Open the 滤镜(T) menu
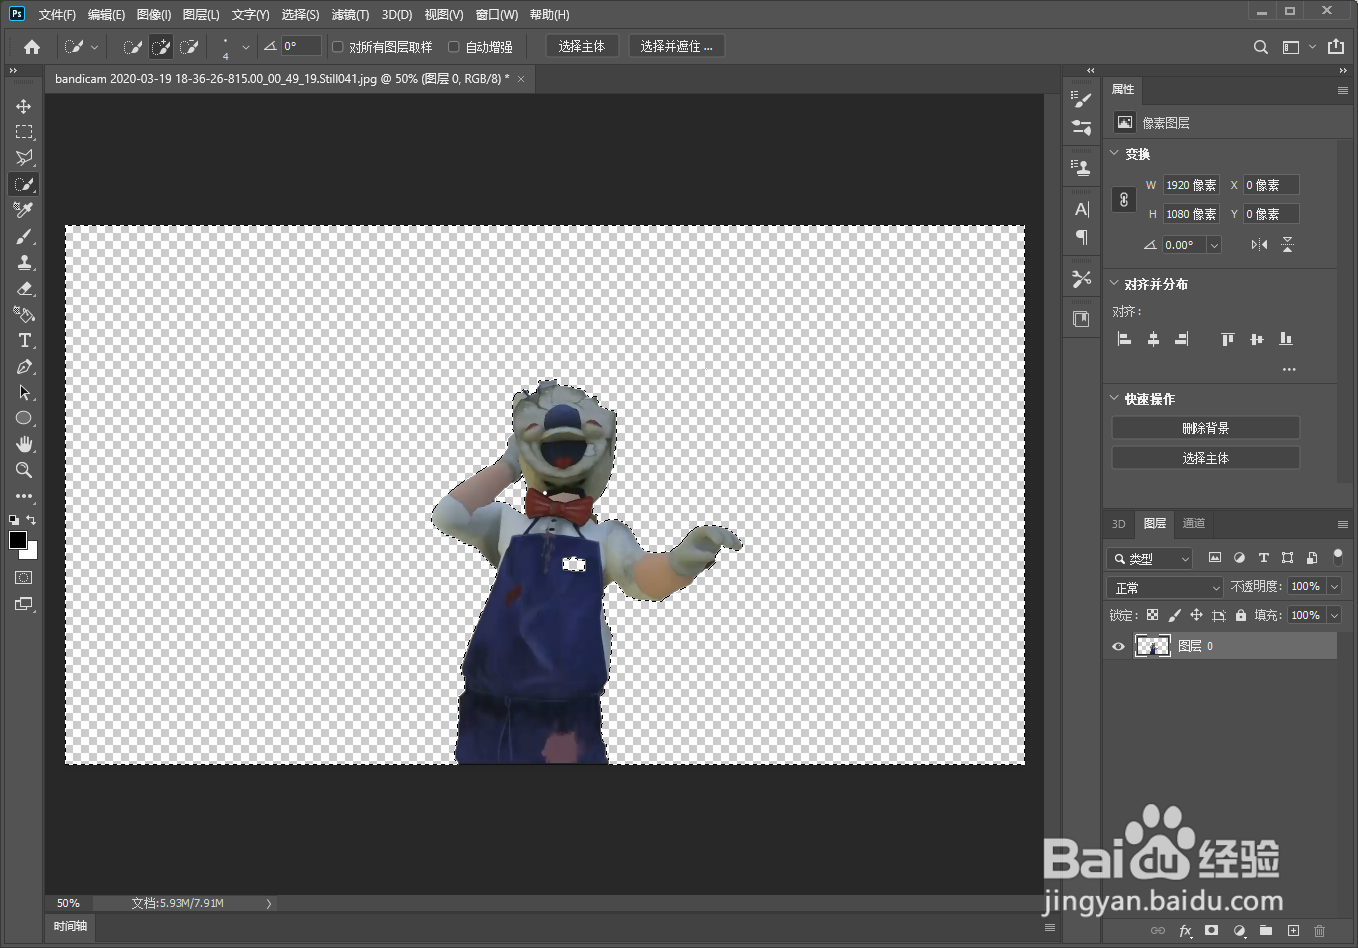1358x948 pixels. [350, 14]
